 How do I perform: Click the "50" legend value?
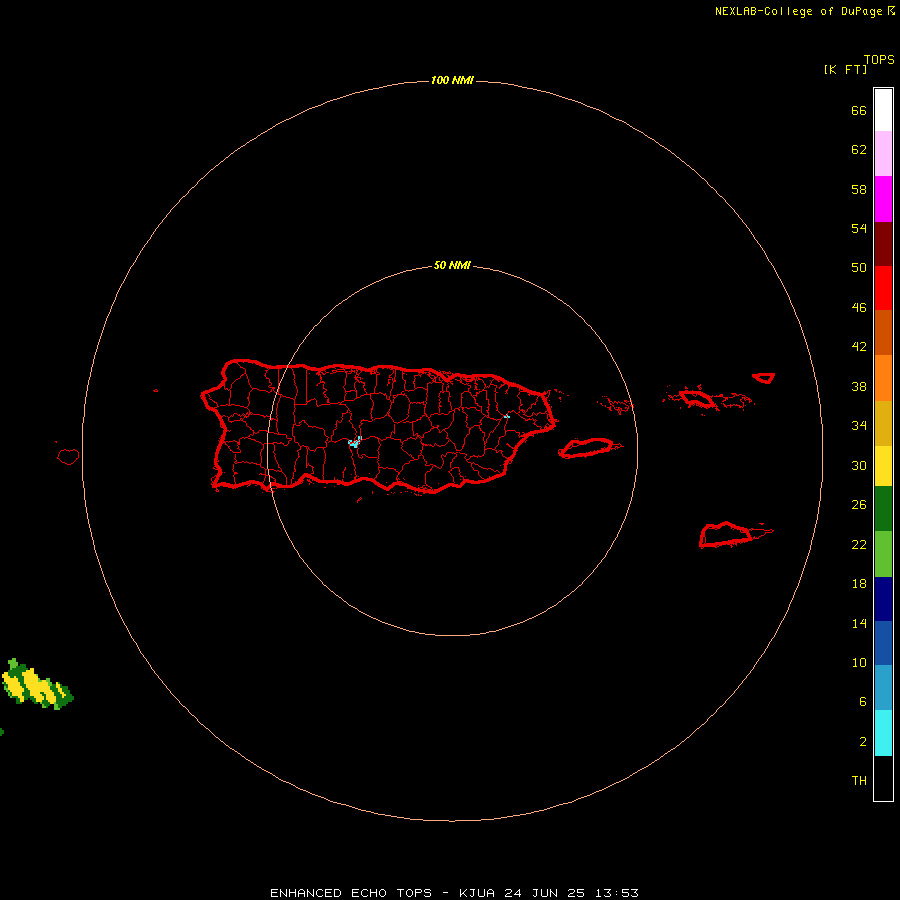[859, 268]
